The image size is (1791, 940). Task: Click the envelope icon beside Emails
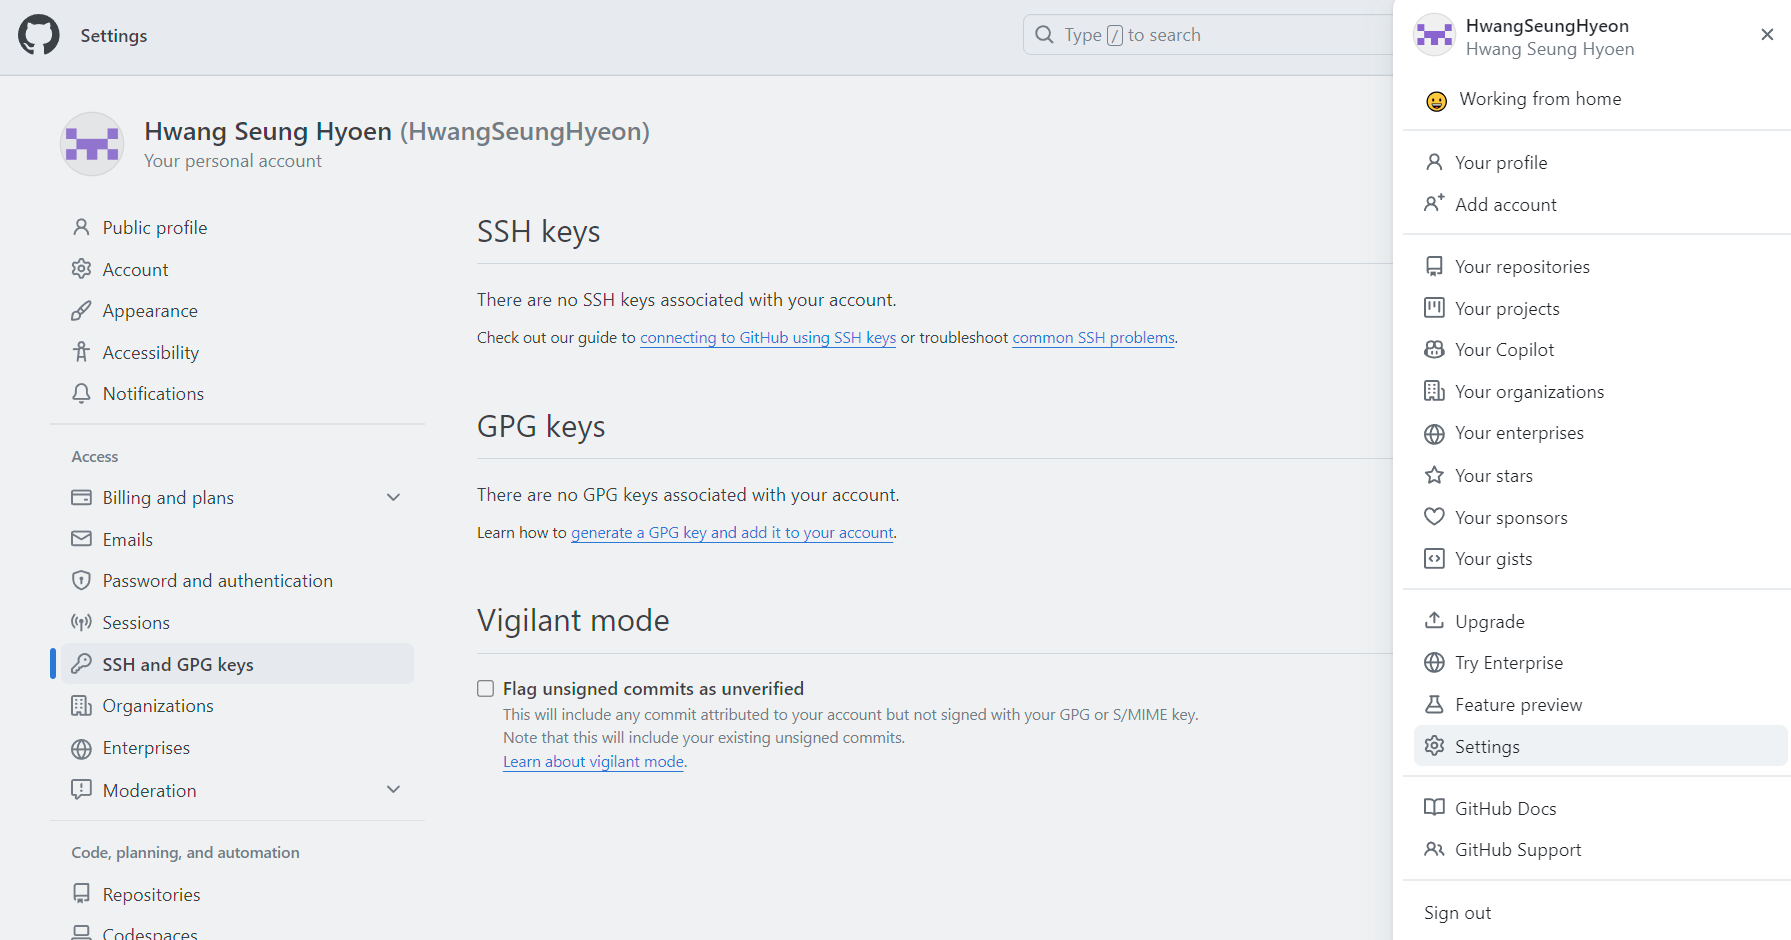(81, 539)
